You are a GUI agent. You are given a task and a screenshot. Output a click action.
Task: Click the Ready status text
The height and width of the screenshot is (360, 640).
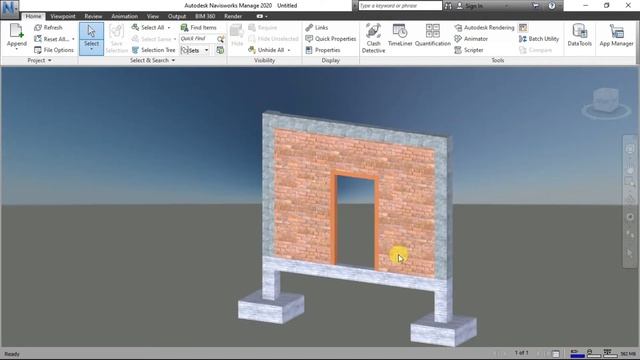click(x=12, y=354)
